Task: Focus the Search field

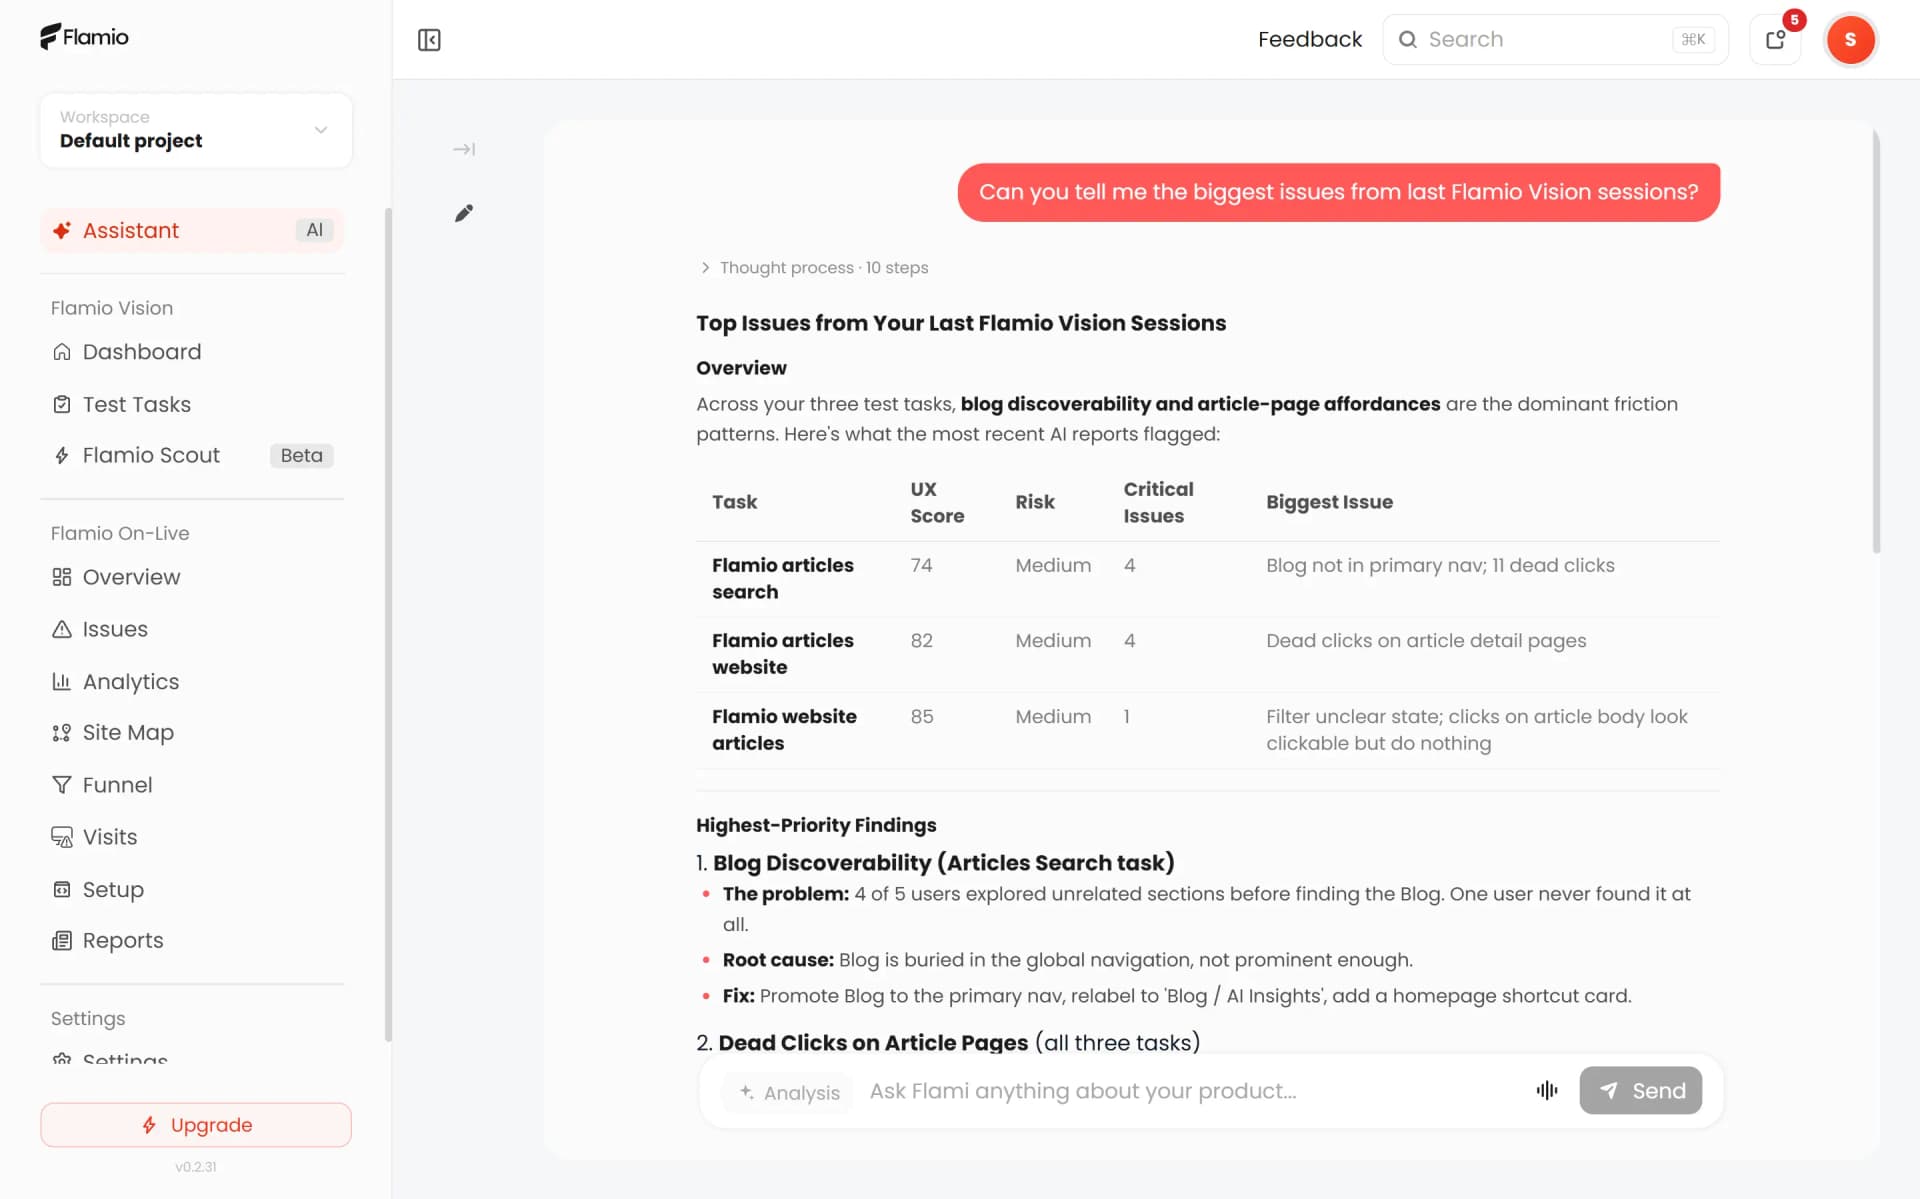Action: 1555,40
